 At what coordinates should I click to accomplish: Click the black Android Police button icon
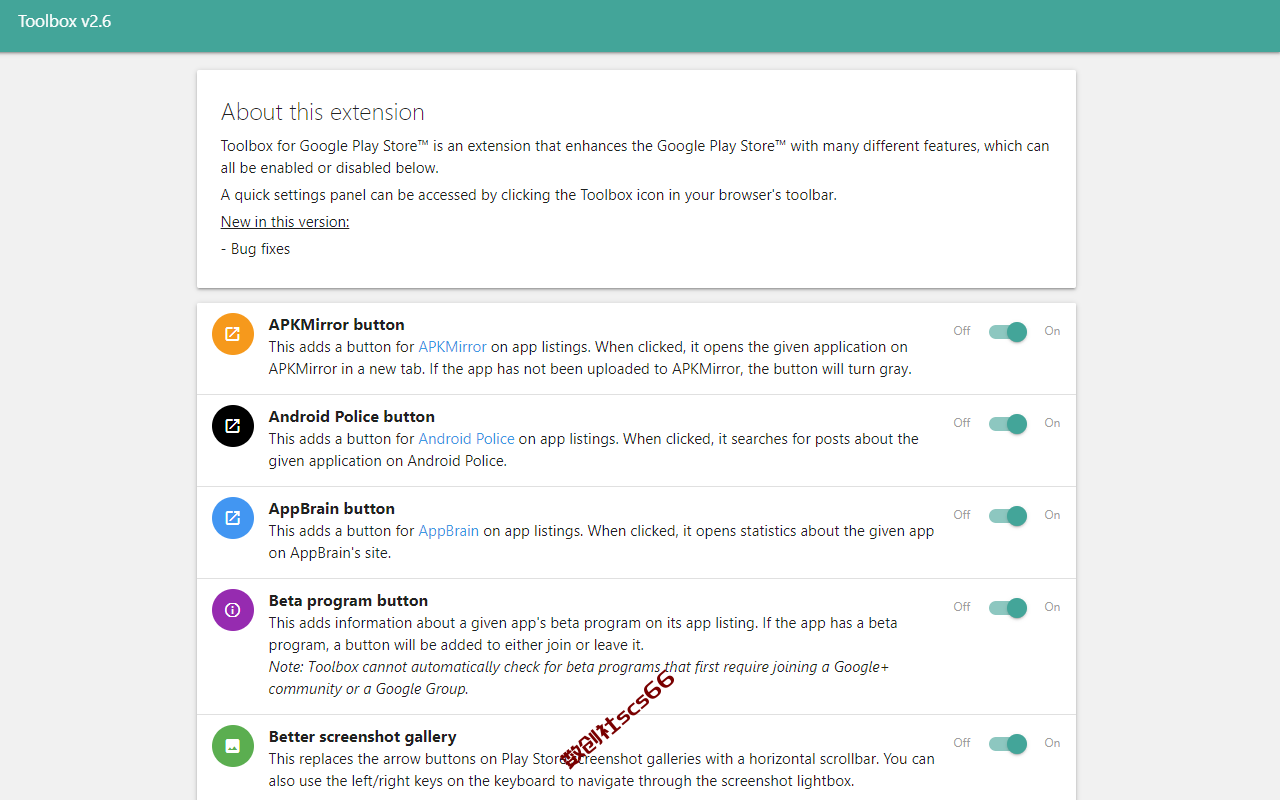click(233, 426)
